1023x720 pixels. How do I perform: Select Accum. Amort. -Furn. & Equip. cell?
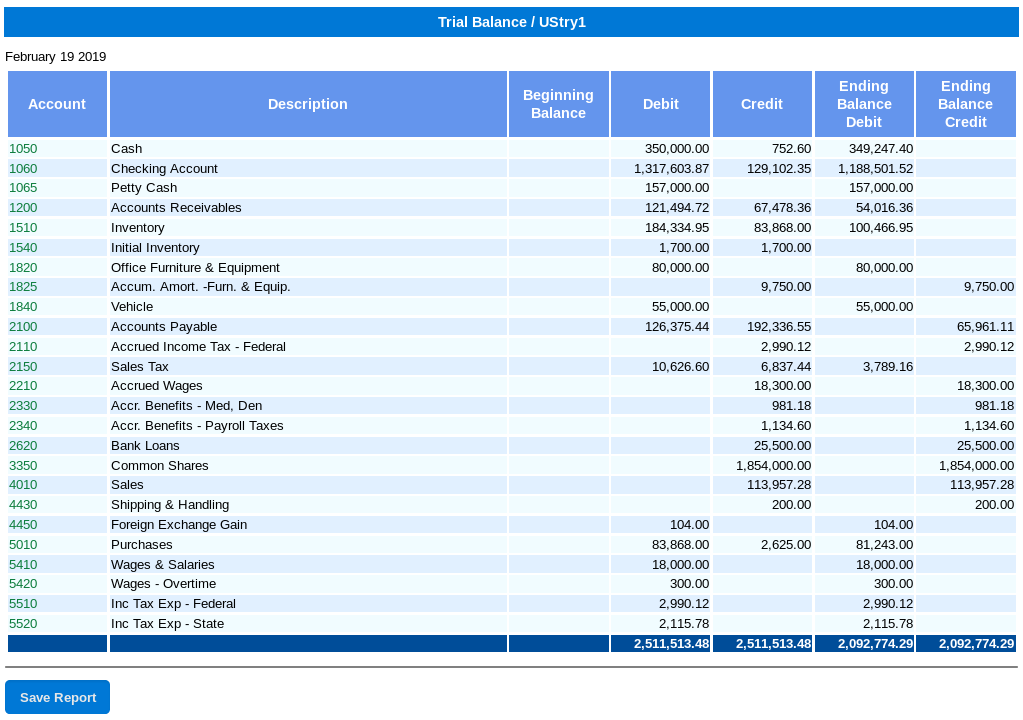point(308,287)
